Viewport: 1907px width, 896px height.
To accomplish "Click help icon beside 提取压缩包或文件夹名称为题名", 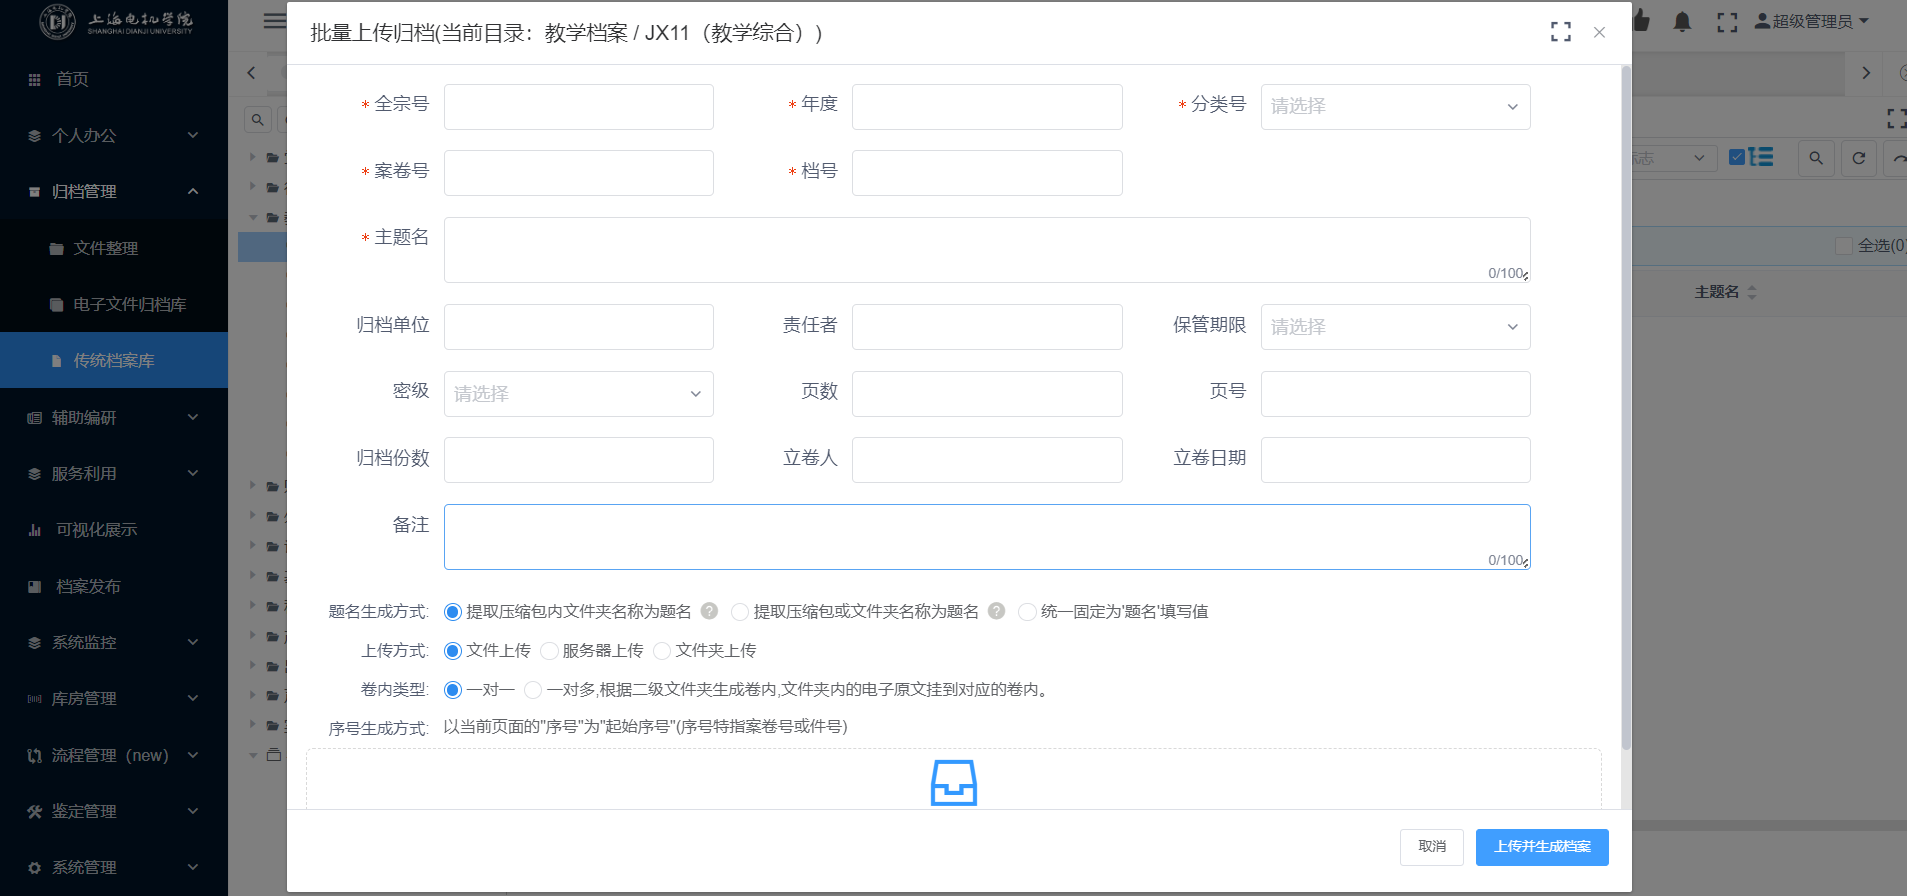I will click(x=996, y=611).
